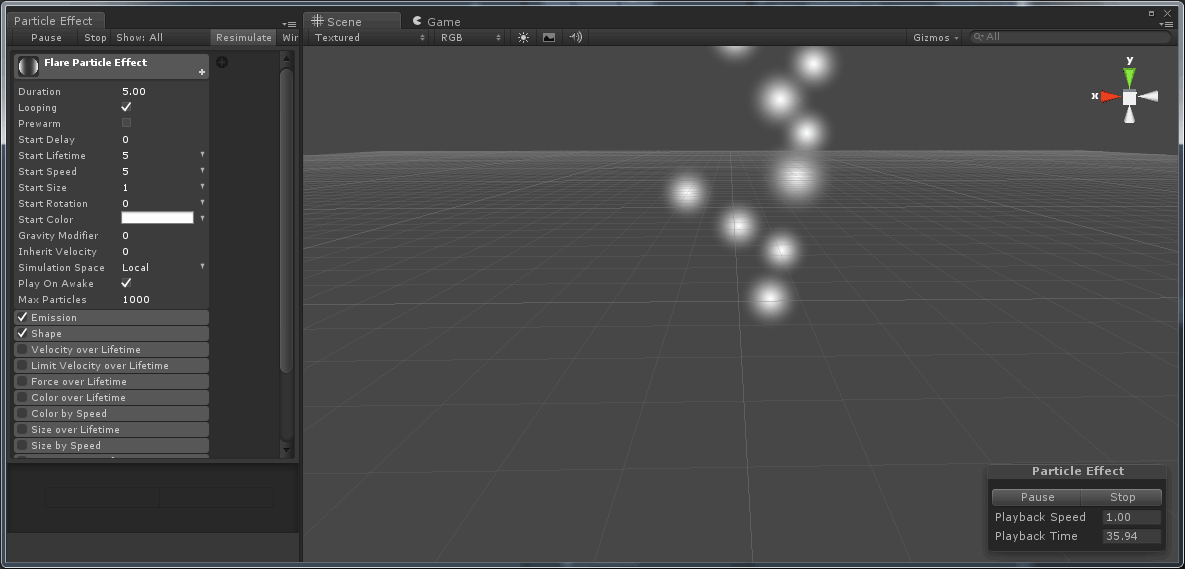Screen dimensions: 1185x569
Task: Stop simulation in Particle Effect editor toolbar
Action: [95, 38]
